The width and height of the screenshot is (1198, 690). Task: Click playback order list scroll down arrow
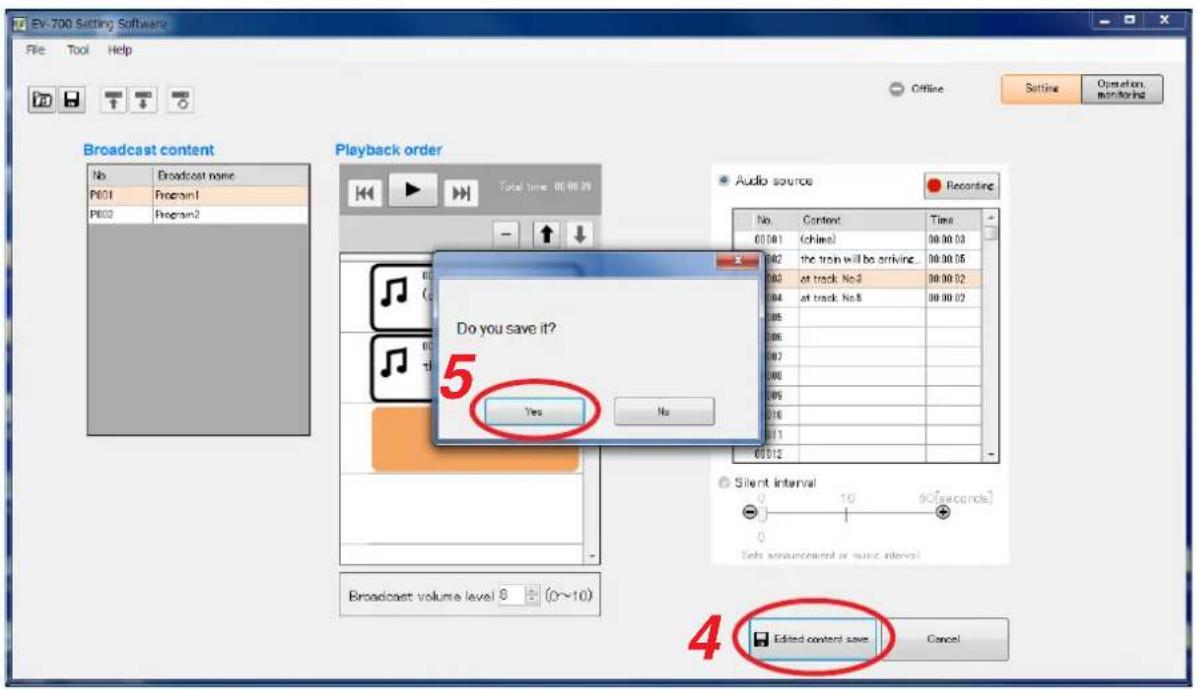(592, 556)
